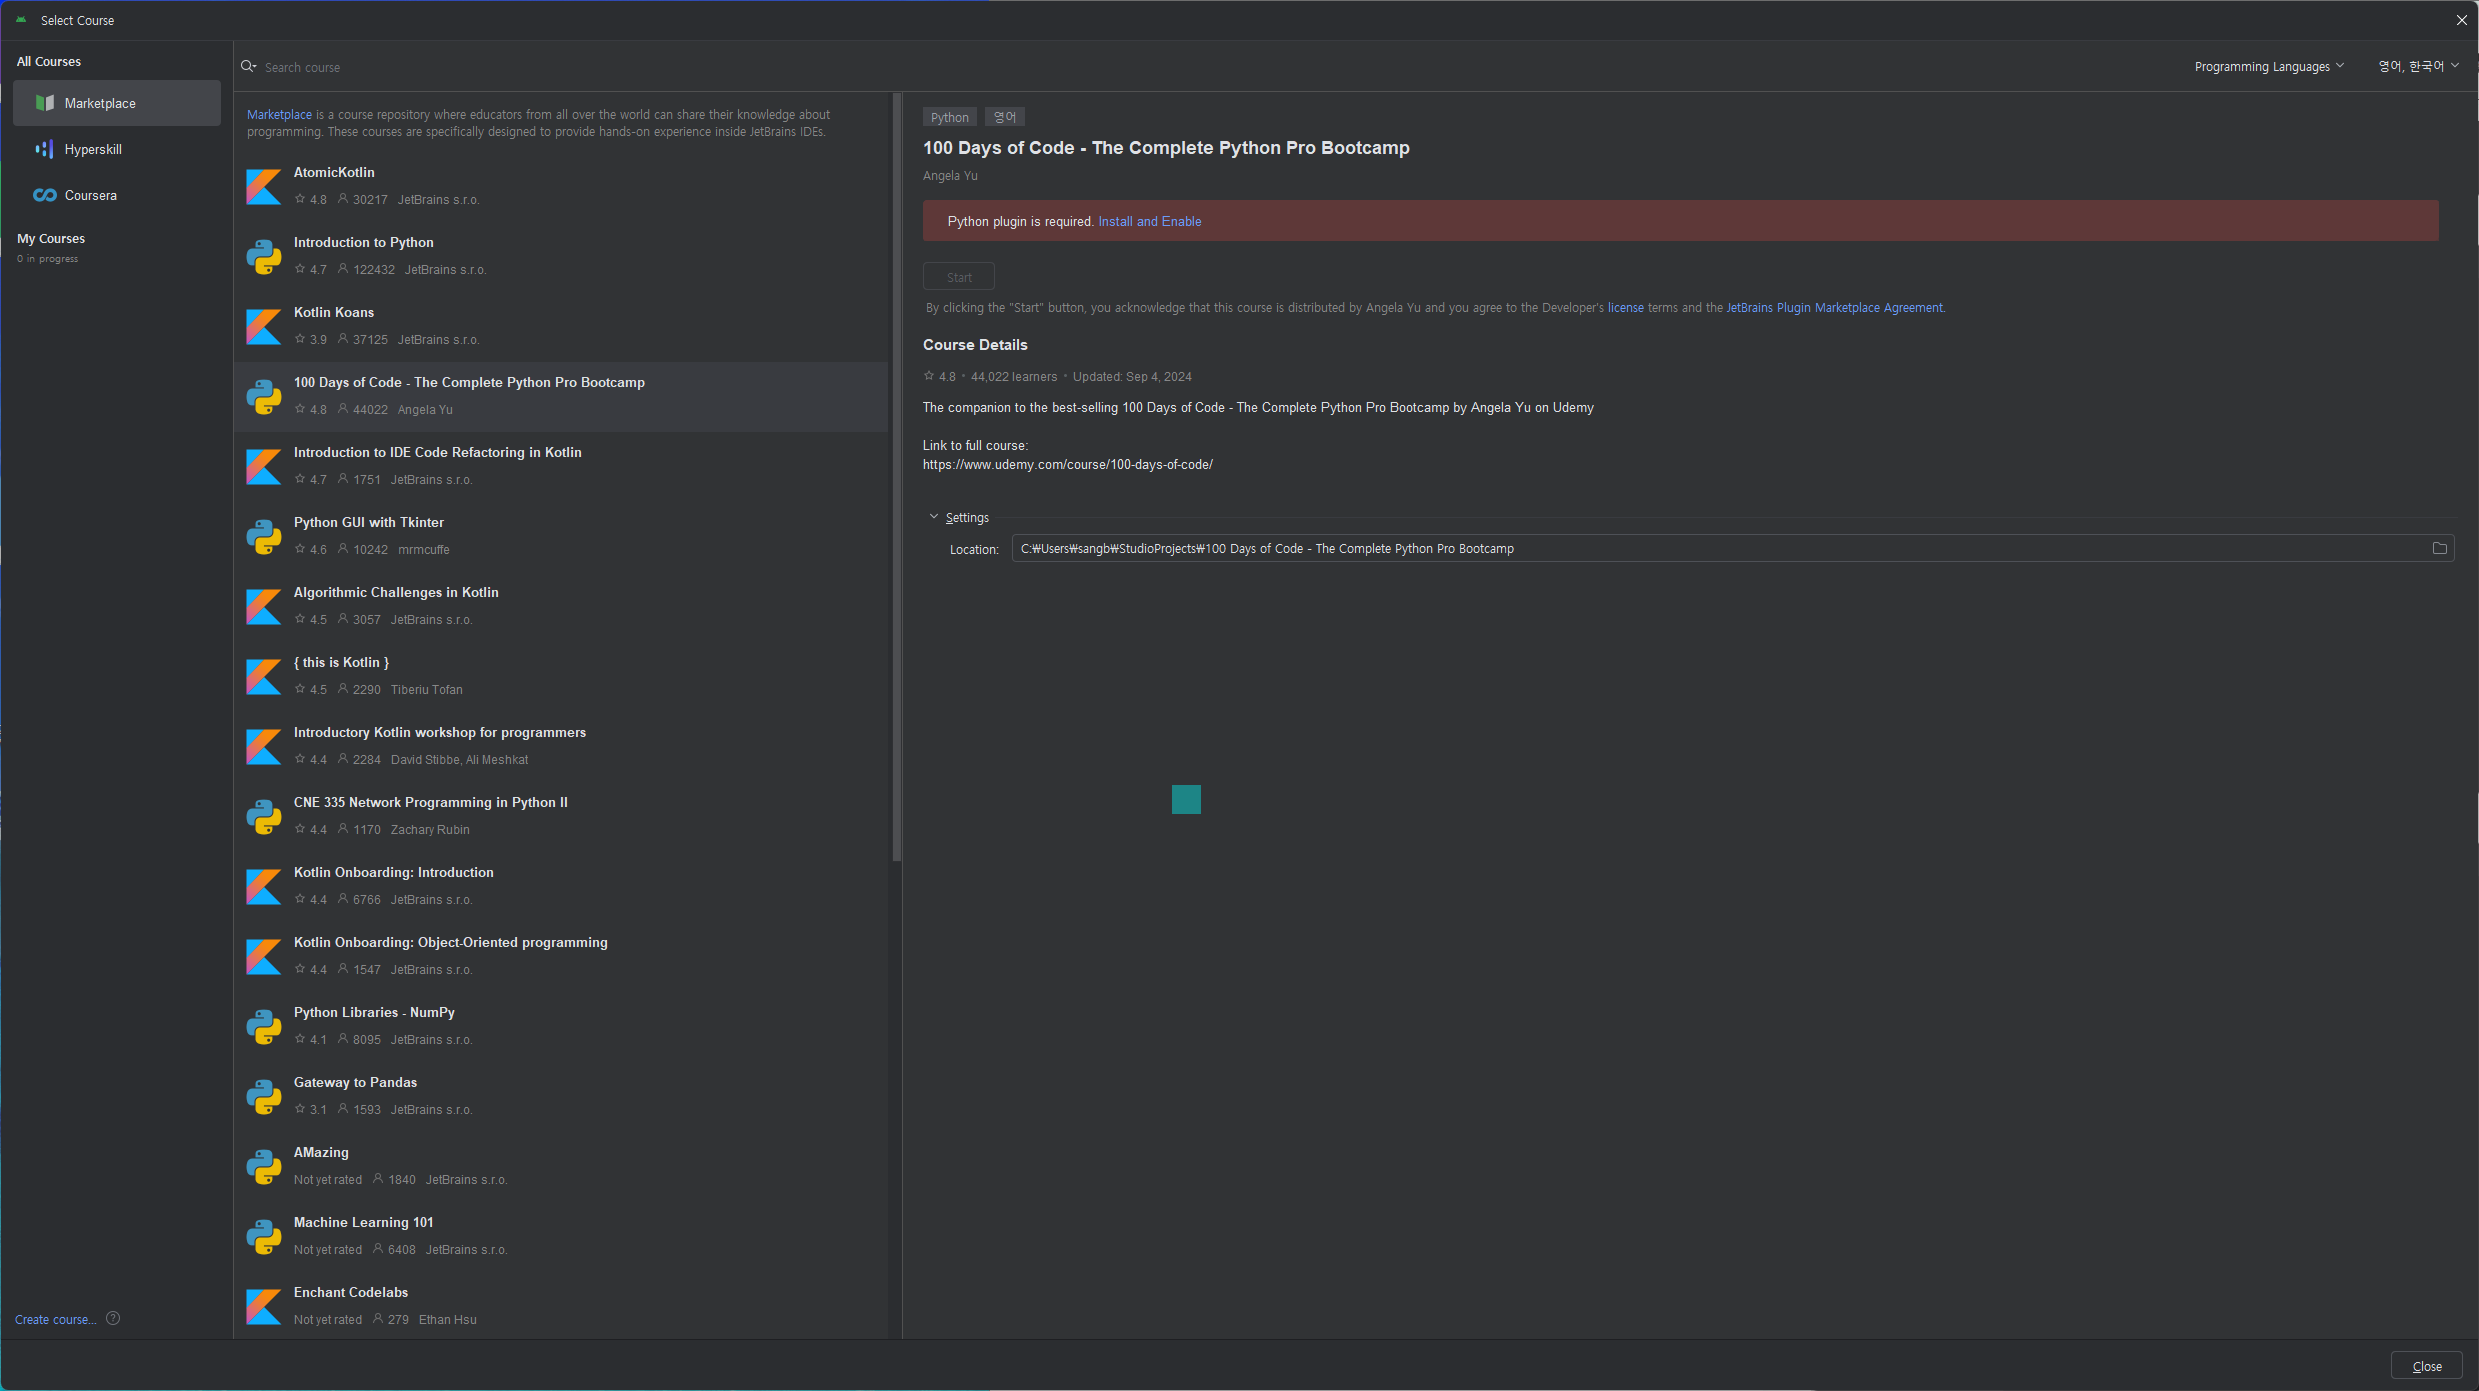The height and width of the screenshot is (1391, 2479).
Task: Click the Hyperskill icon in sidebar
Action: pos(45,149)
